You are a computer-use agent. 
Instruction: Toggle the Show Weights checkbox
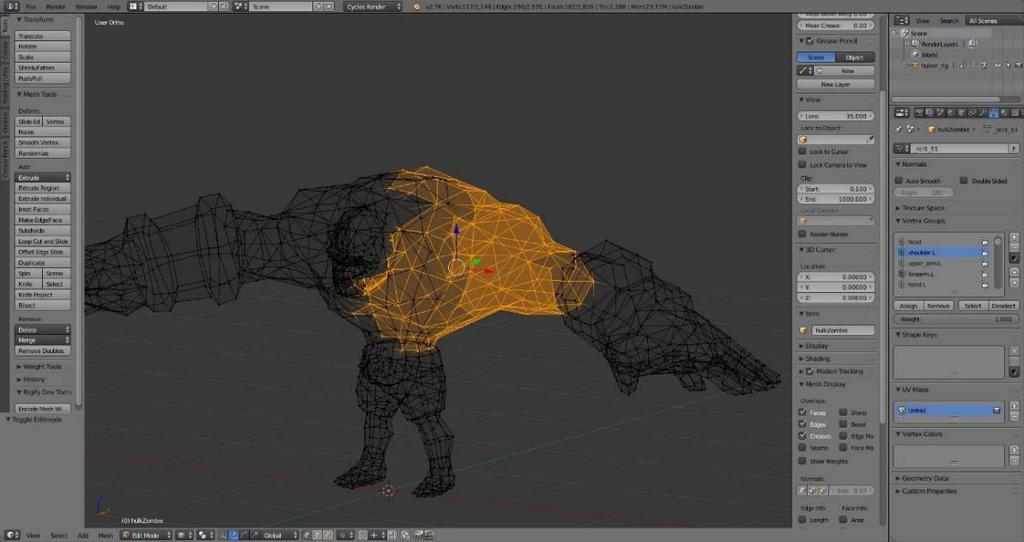pos(803,460)
